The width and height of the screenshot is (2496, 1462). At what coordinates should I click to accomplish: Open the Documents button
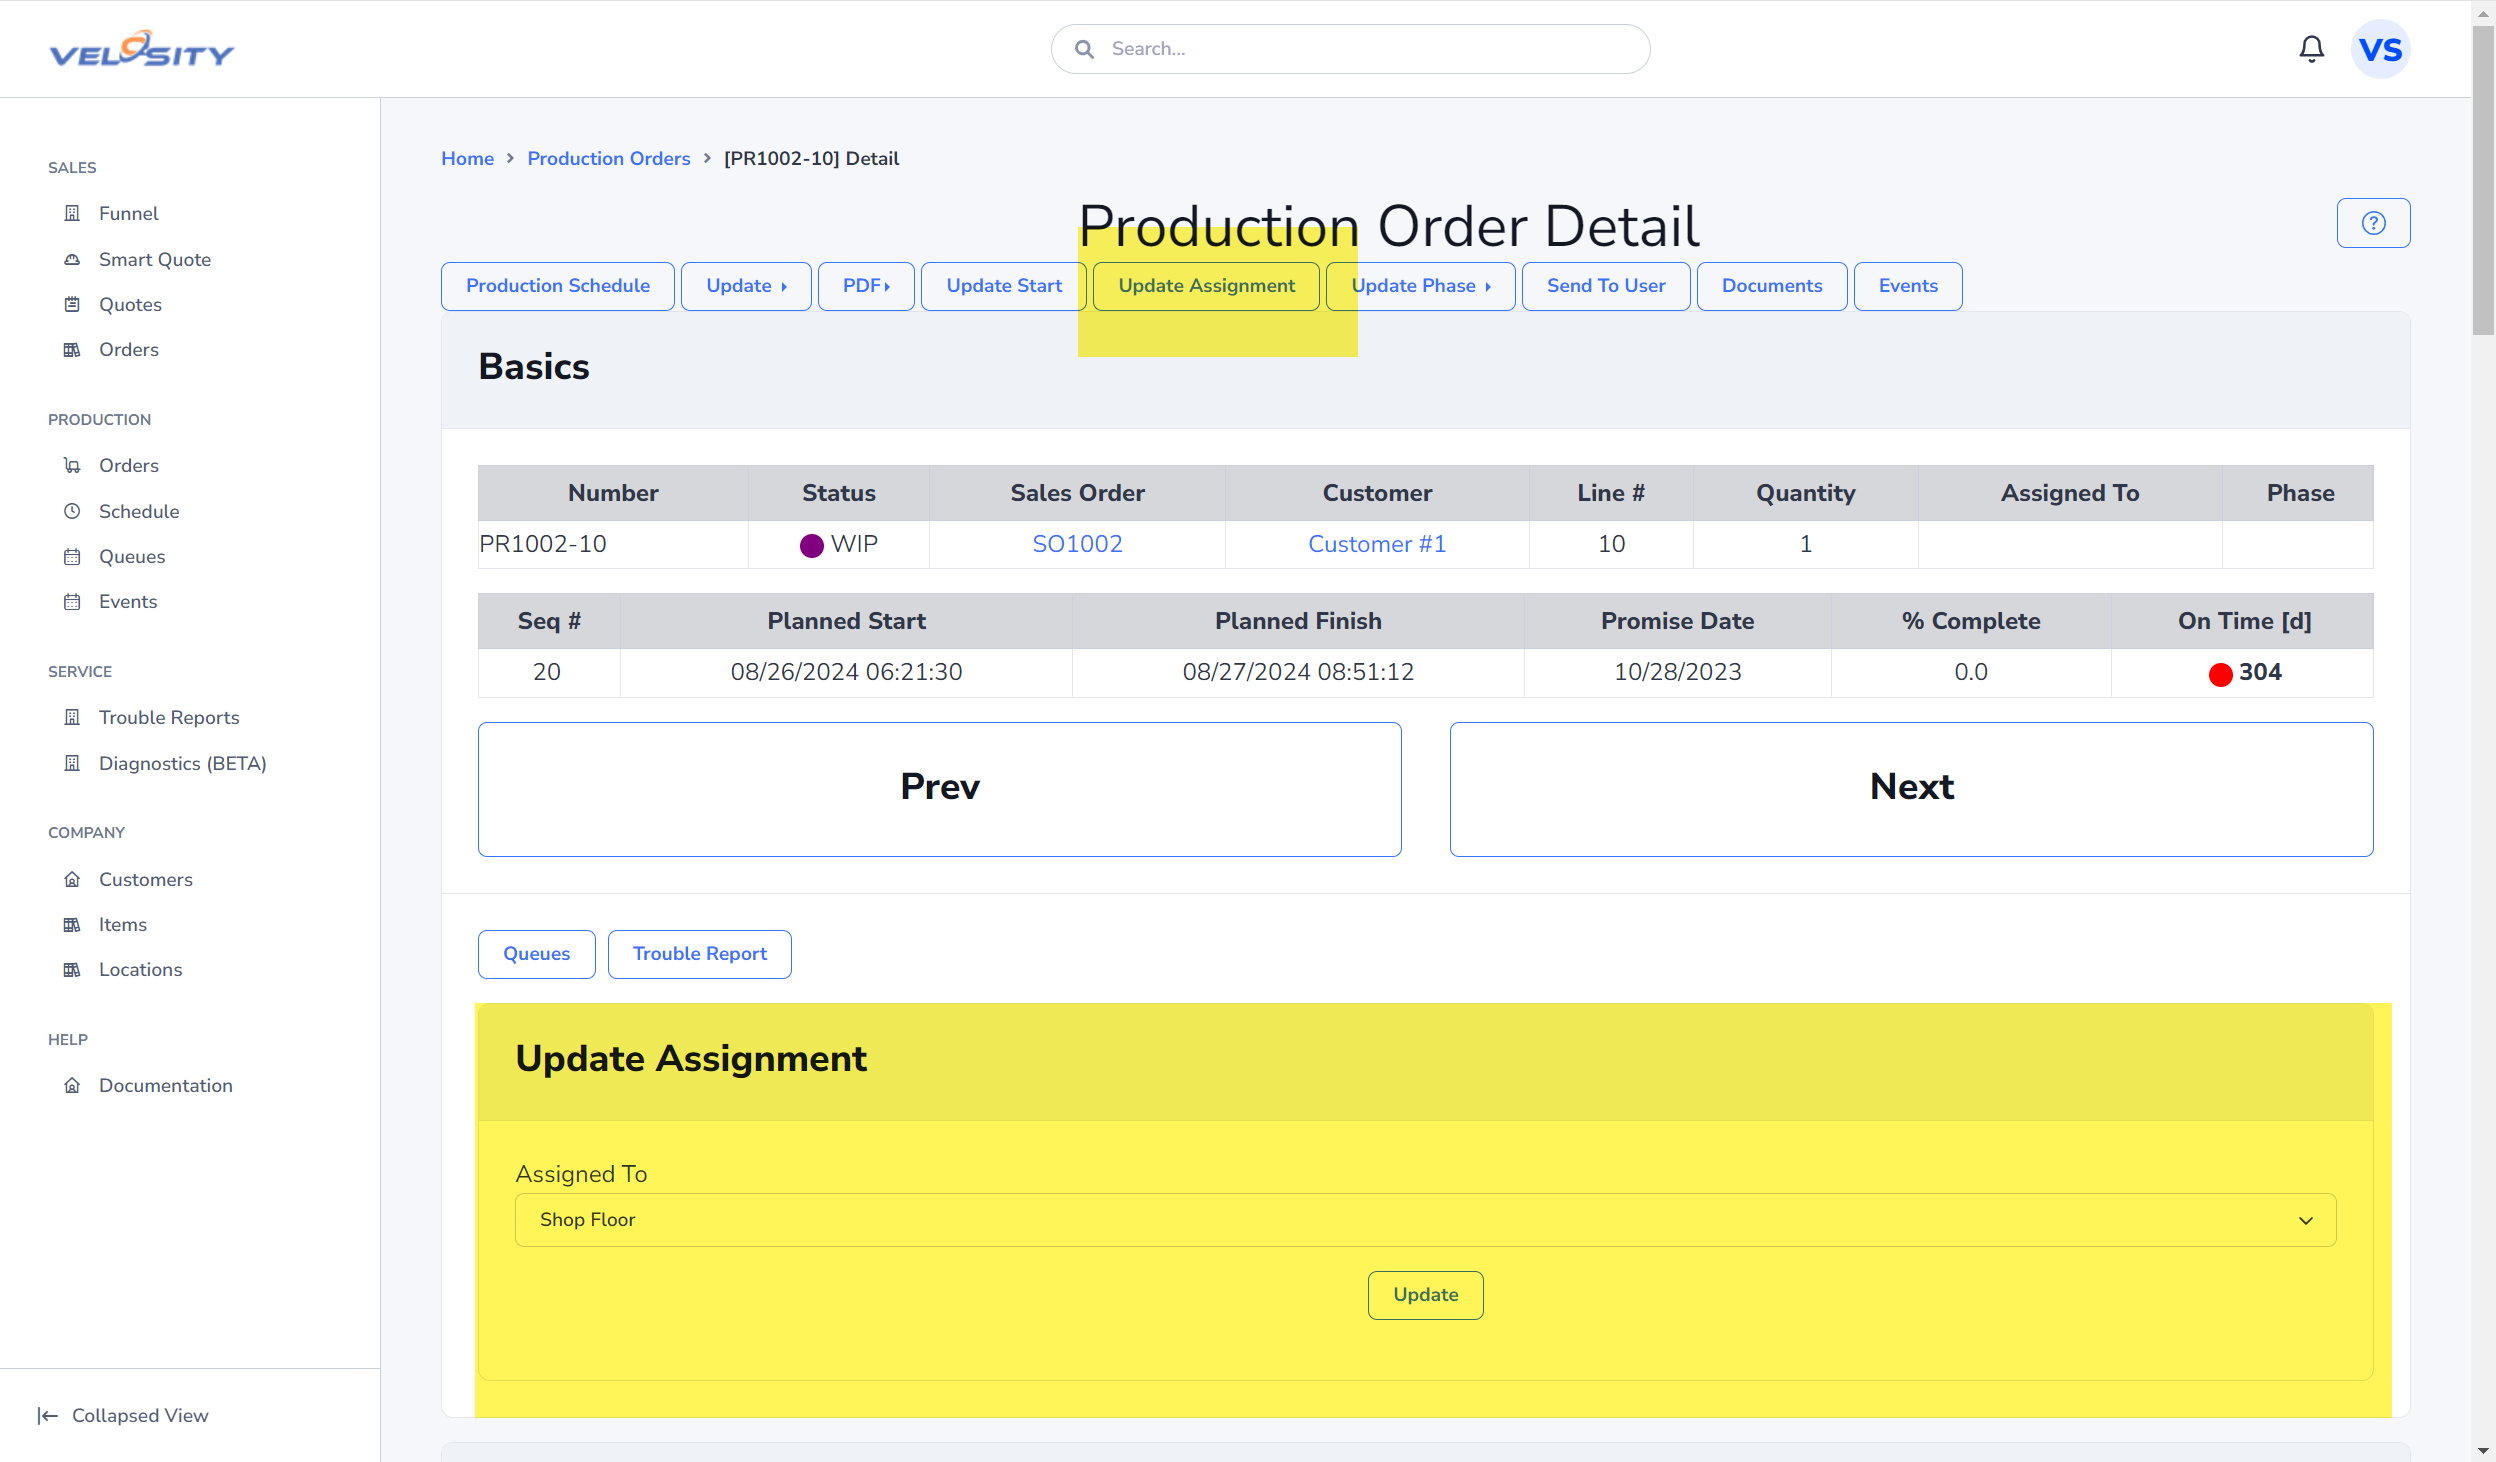click(x=1772, y=286)
